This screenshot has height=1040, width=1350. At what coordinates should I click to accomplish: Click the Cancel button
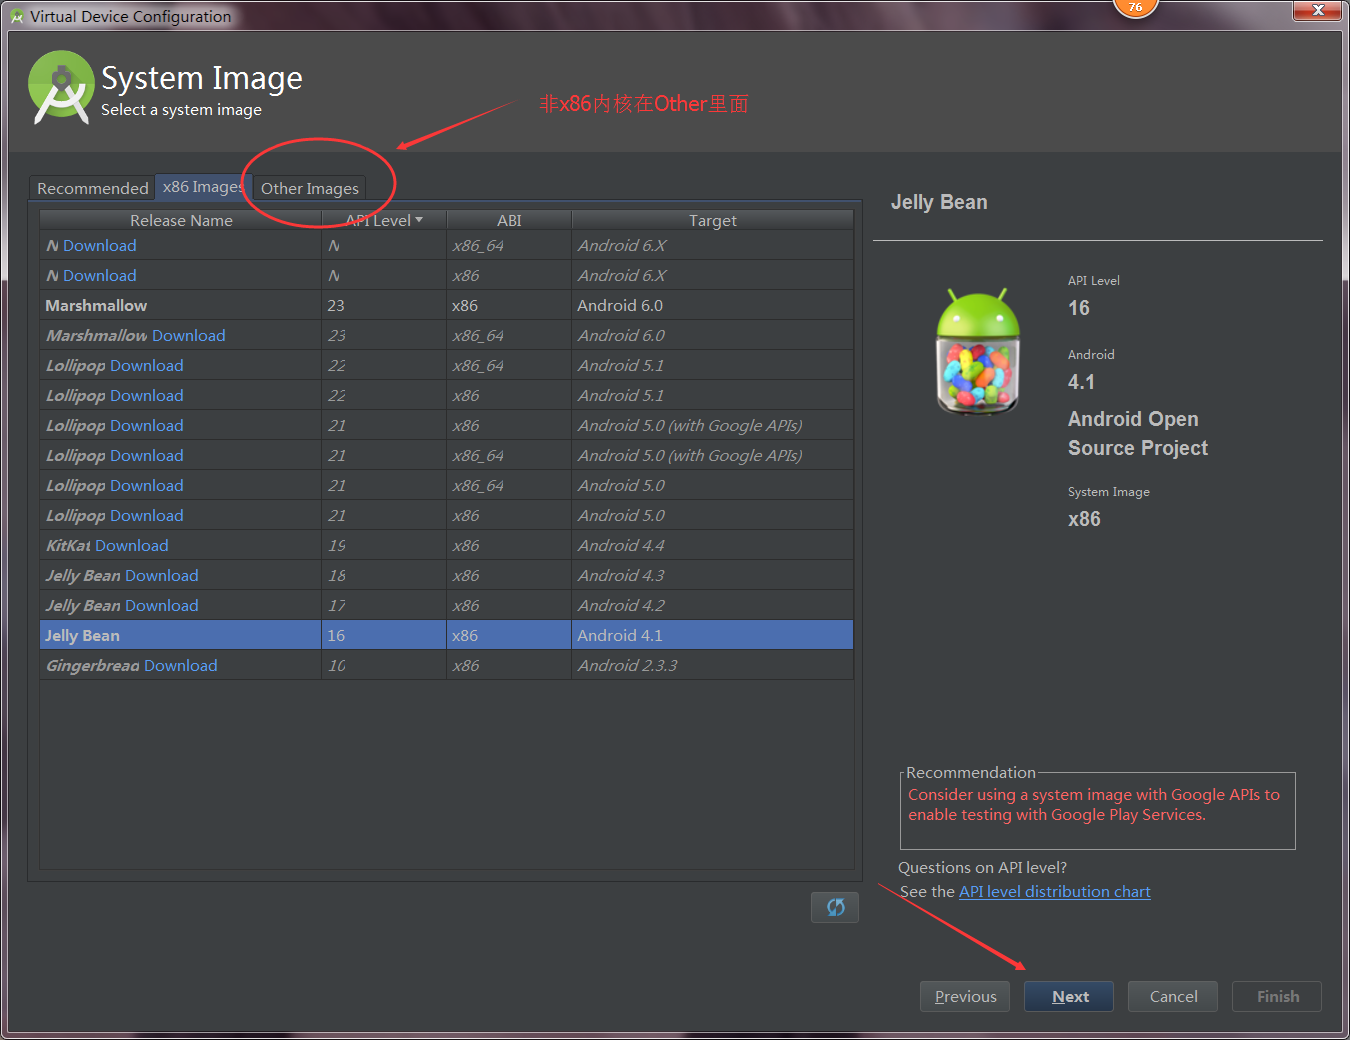coord(1173,996)
